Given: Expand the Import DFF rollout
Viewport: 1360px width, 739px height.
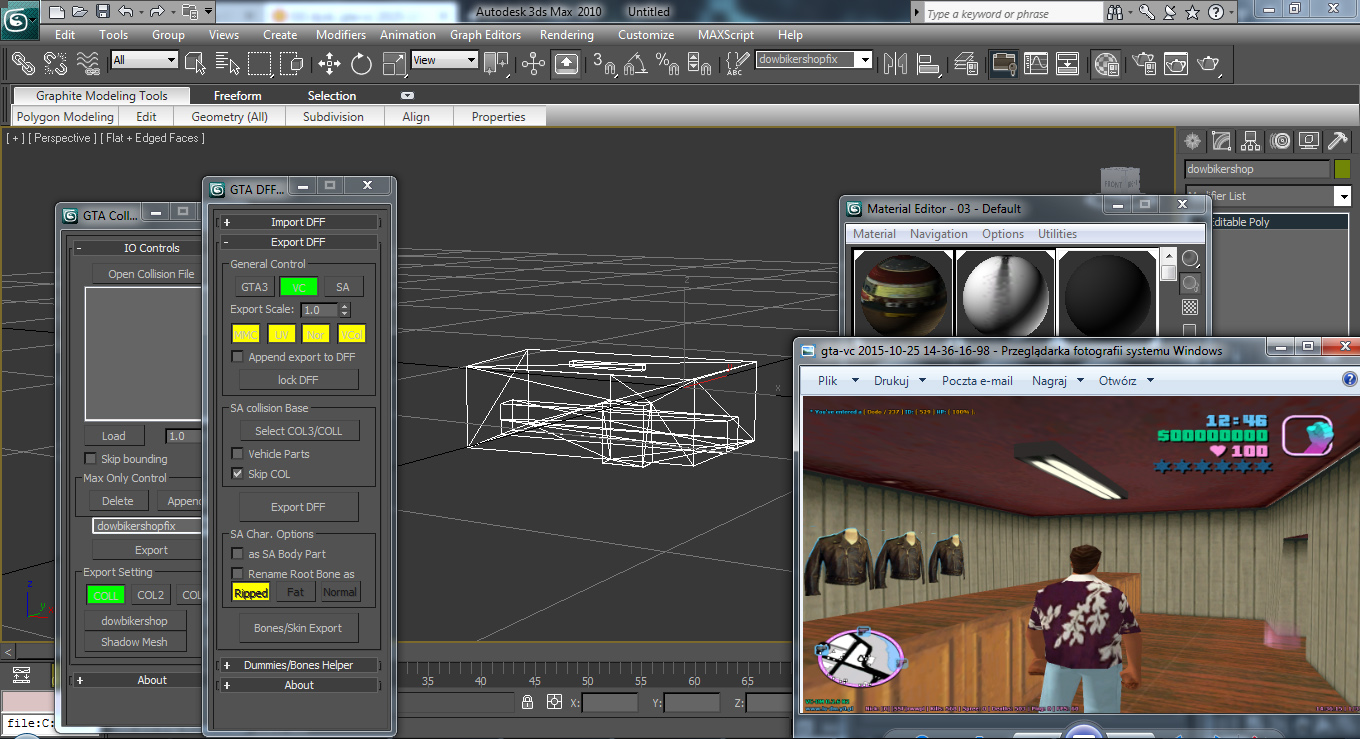Looking at the screenshot, I should click(x=298, y=222).
